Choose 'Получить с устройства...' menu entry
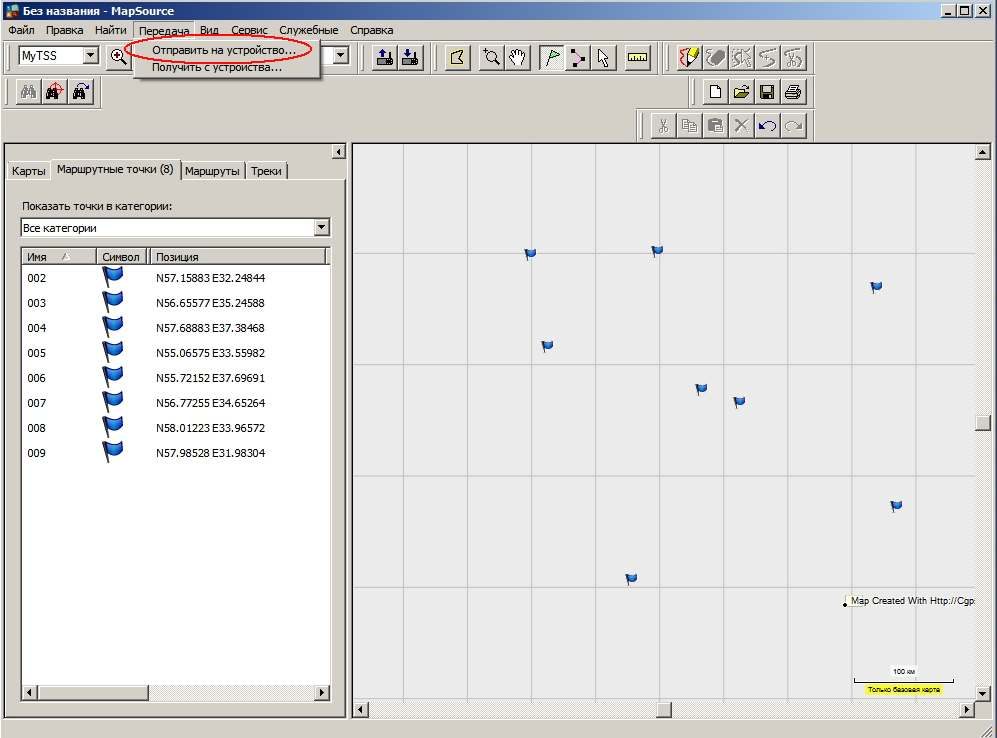This screenshot has height=738, width=997. (216, 67)
